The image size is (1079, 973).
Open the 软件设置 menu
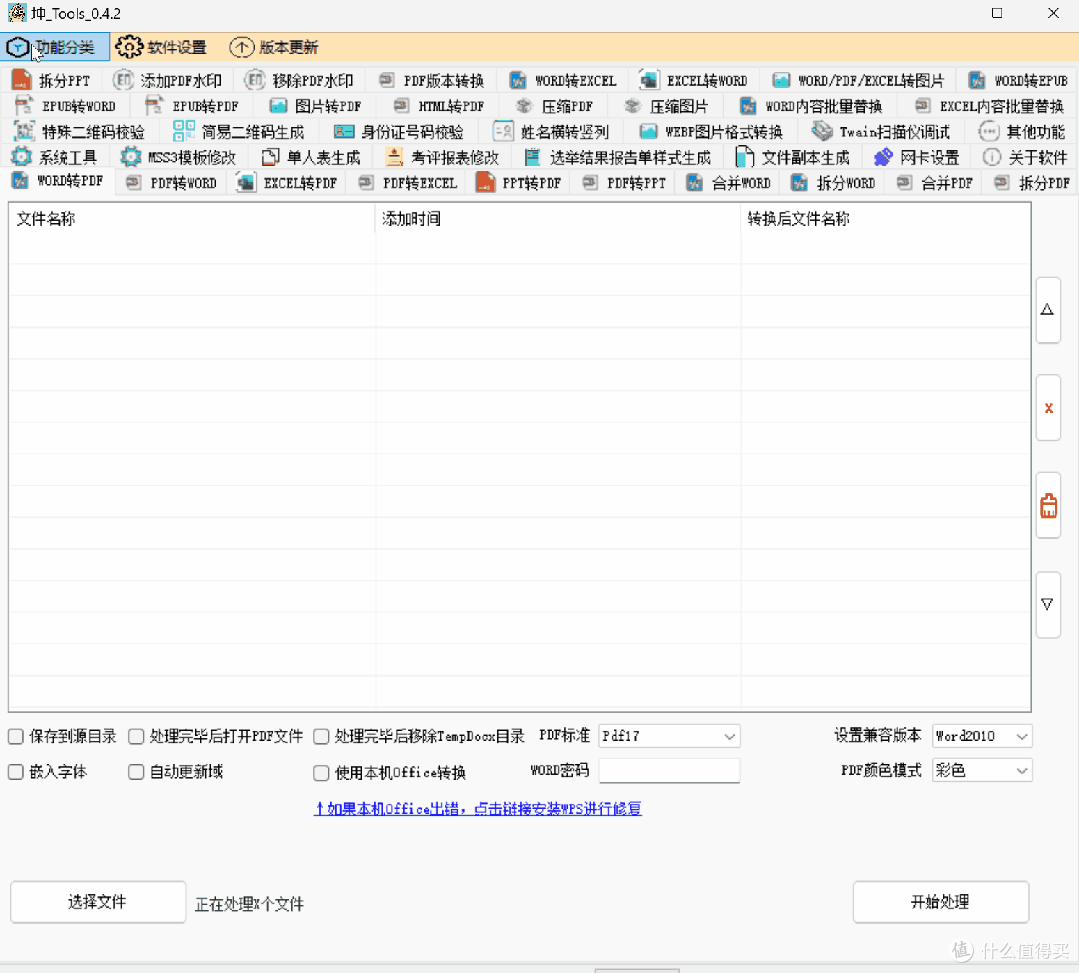point(162,47)
